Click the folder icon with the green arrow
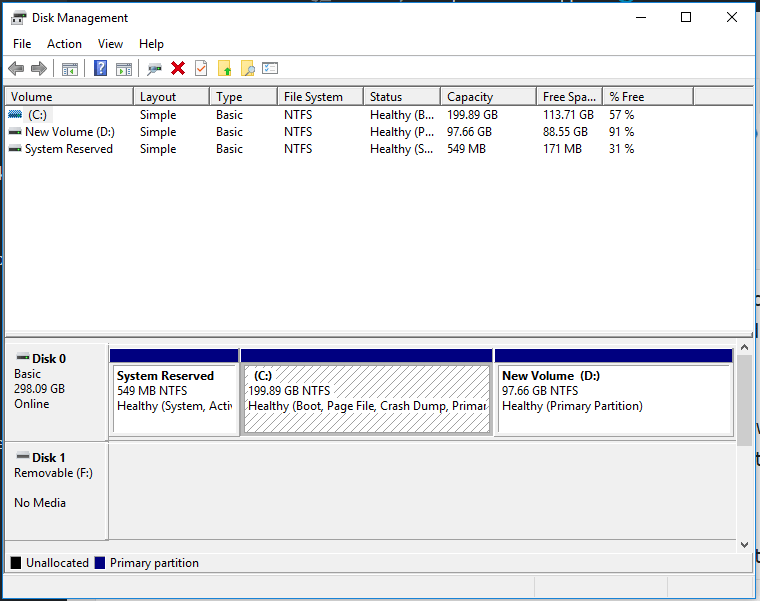The image size is (760, 601). point(224,68)
